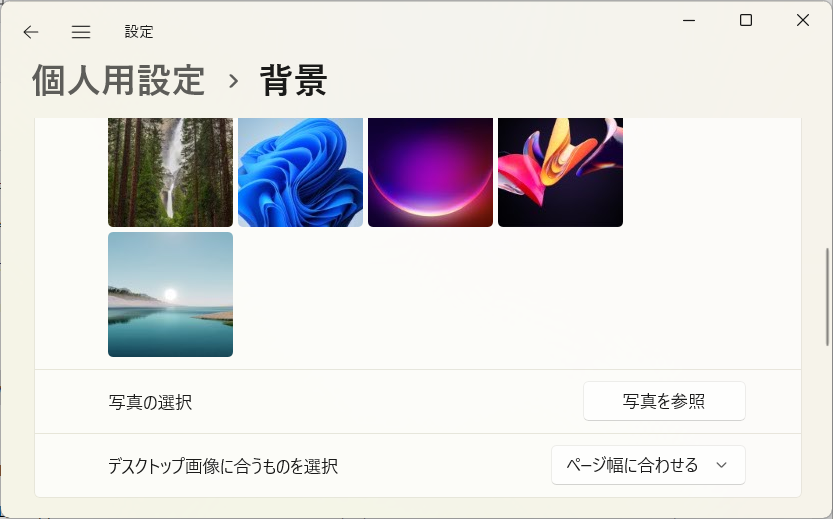Pick the purple glowing arc wallpaper
The width and height of the screenshot is (833, 519).
point(430,172)
